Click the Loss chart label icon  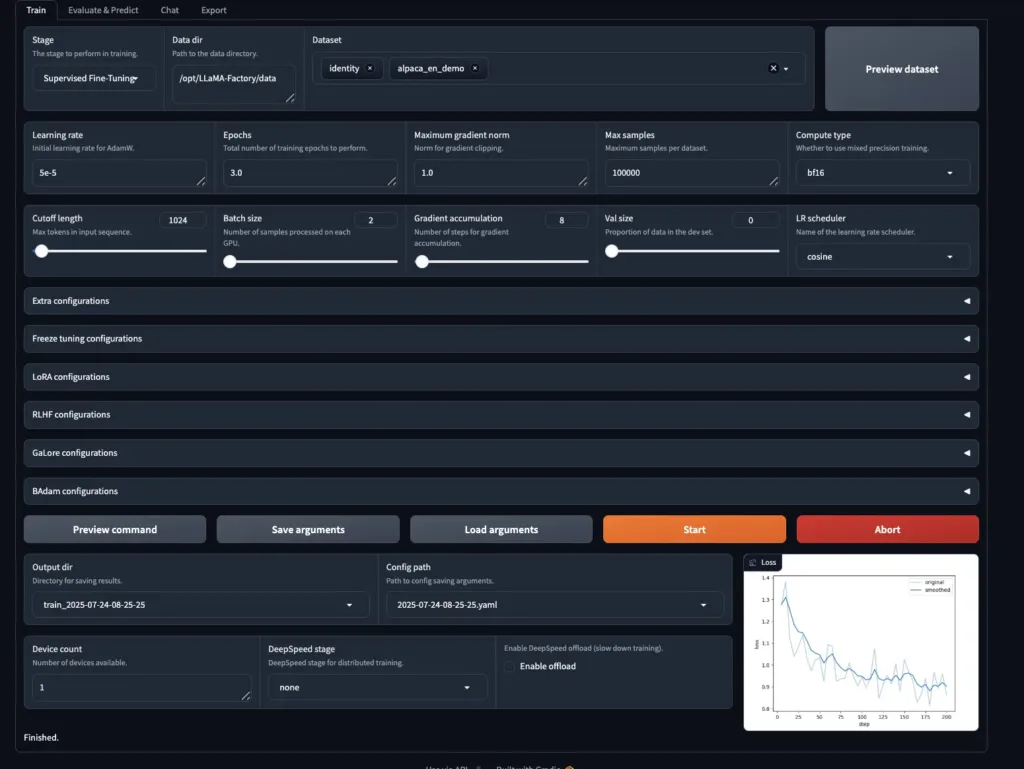753,563
